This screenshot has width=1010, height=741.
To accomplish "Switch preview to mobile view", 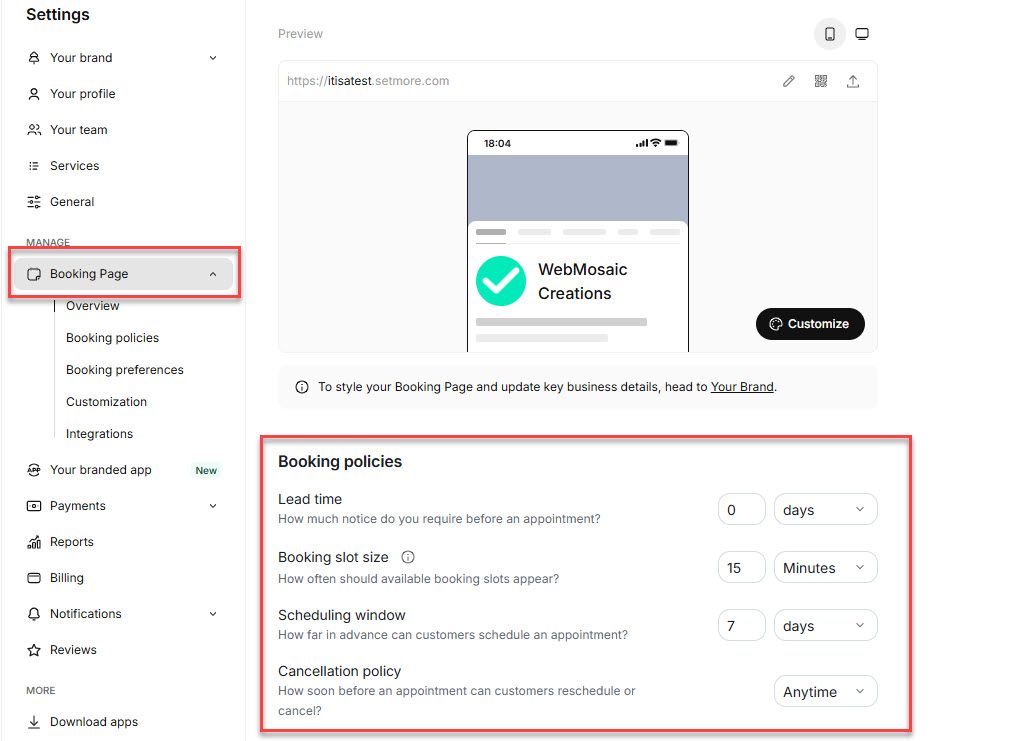I will (829, 33).
